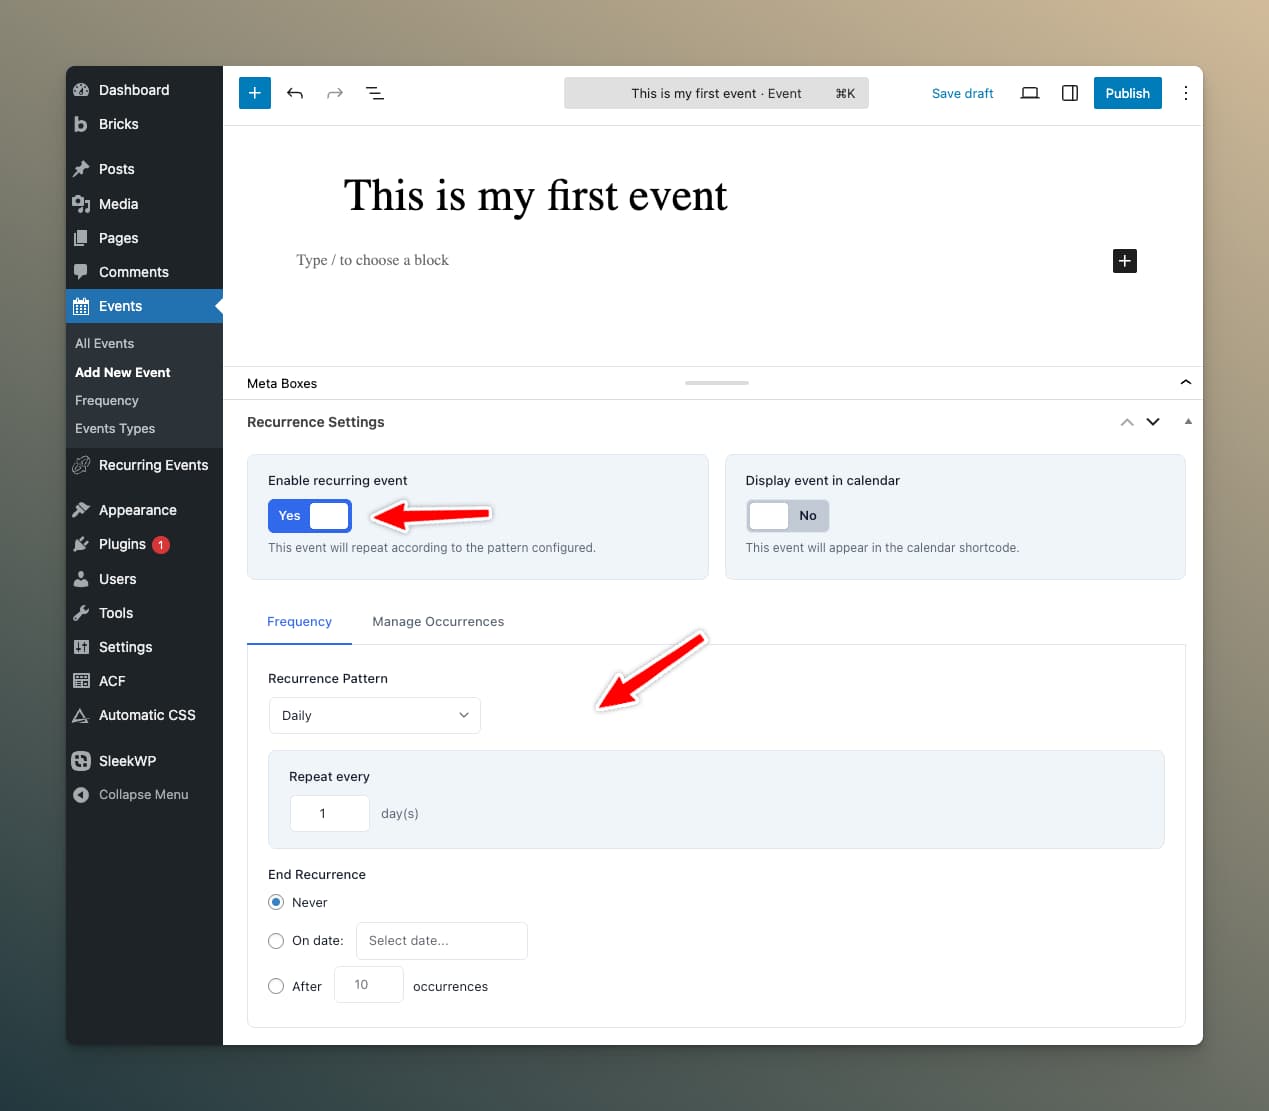Click the laptop preview icon
The image size is (1269, 1111).
click(x=1029, y=93)
